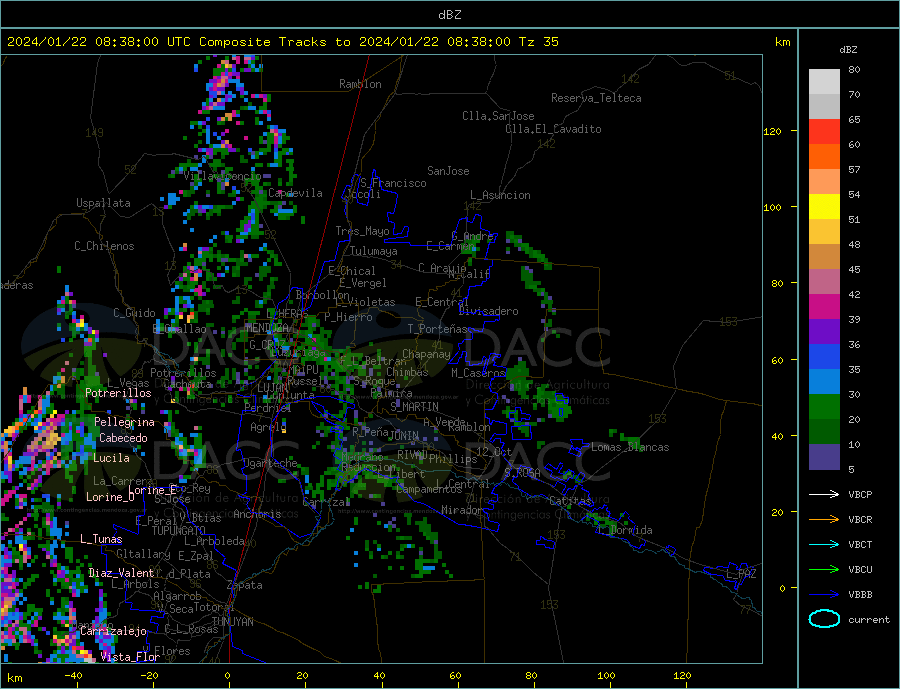
Task: Click the Tres_Mayo map label
Action: 362,231
